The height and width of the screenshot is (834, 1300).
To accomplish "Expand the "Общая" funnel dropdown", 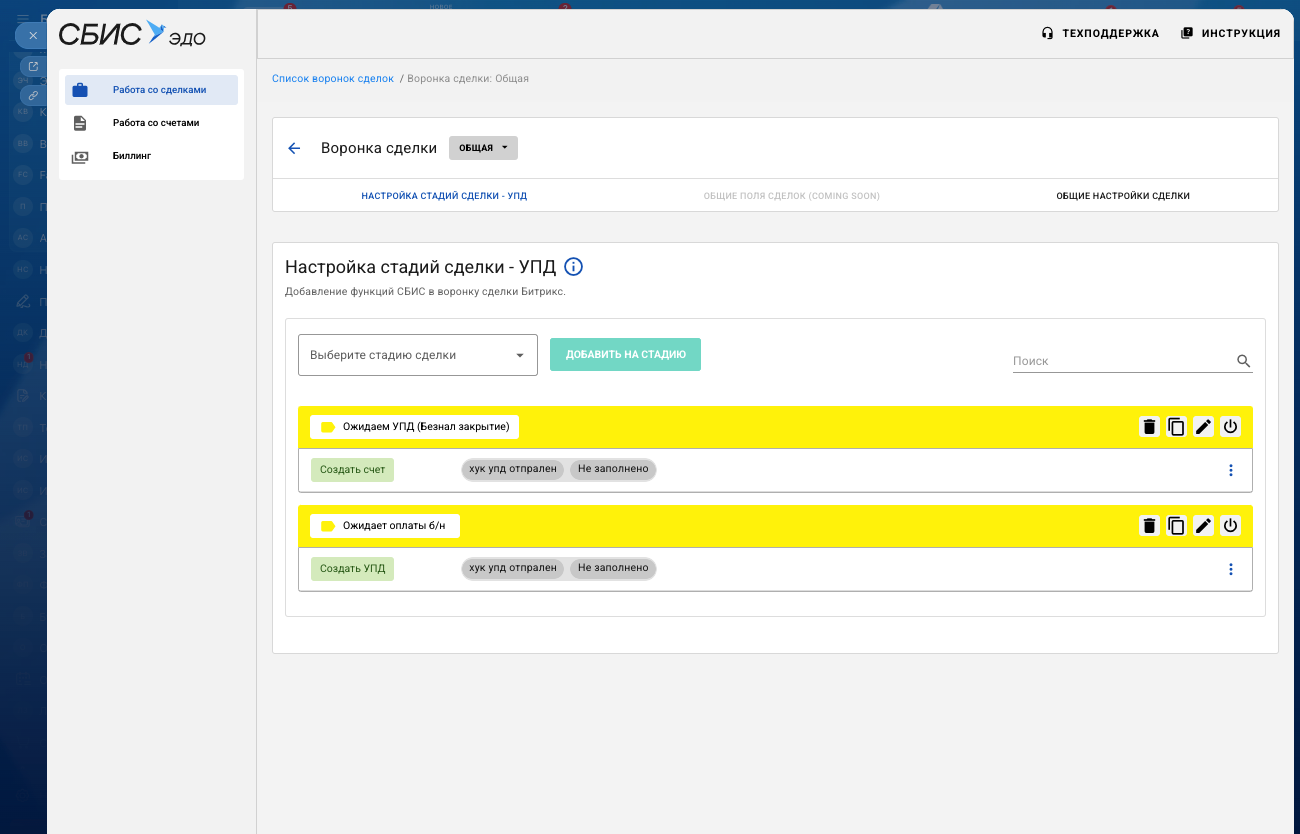I will pyautogui.click(x=483, y=148).
